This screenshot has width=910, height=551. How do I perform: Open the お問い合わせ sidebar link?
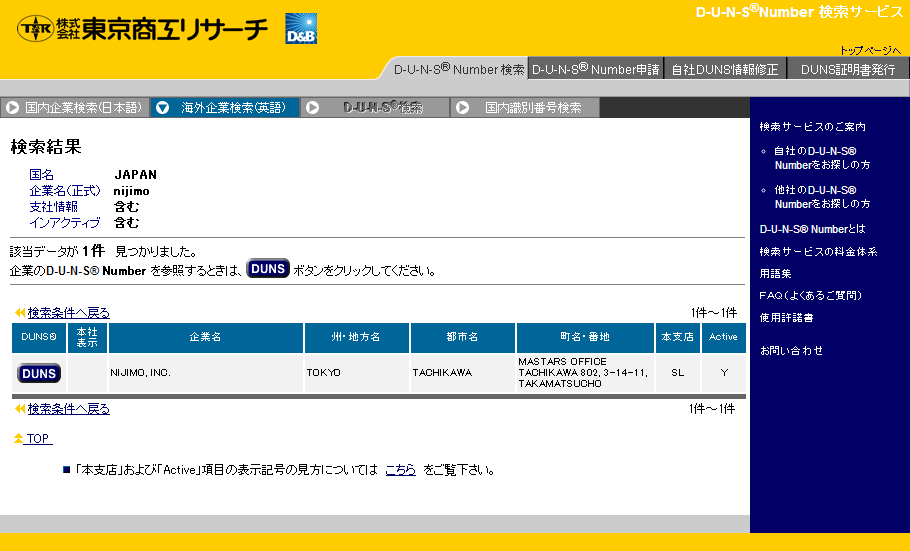[x=792, y=351]
